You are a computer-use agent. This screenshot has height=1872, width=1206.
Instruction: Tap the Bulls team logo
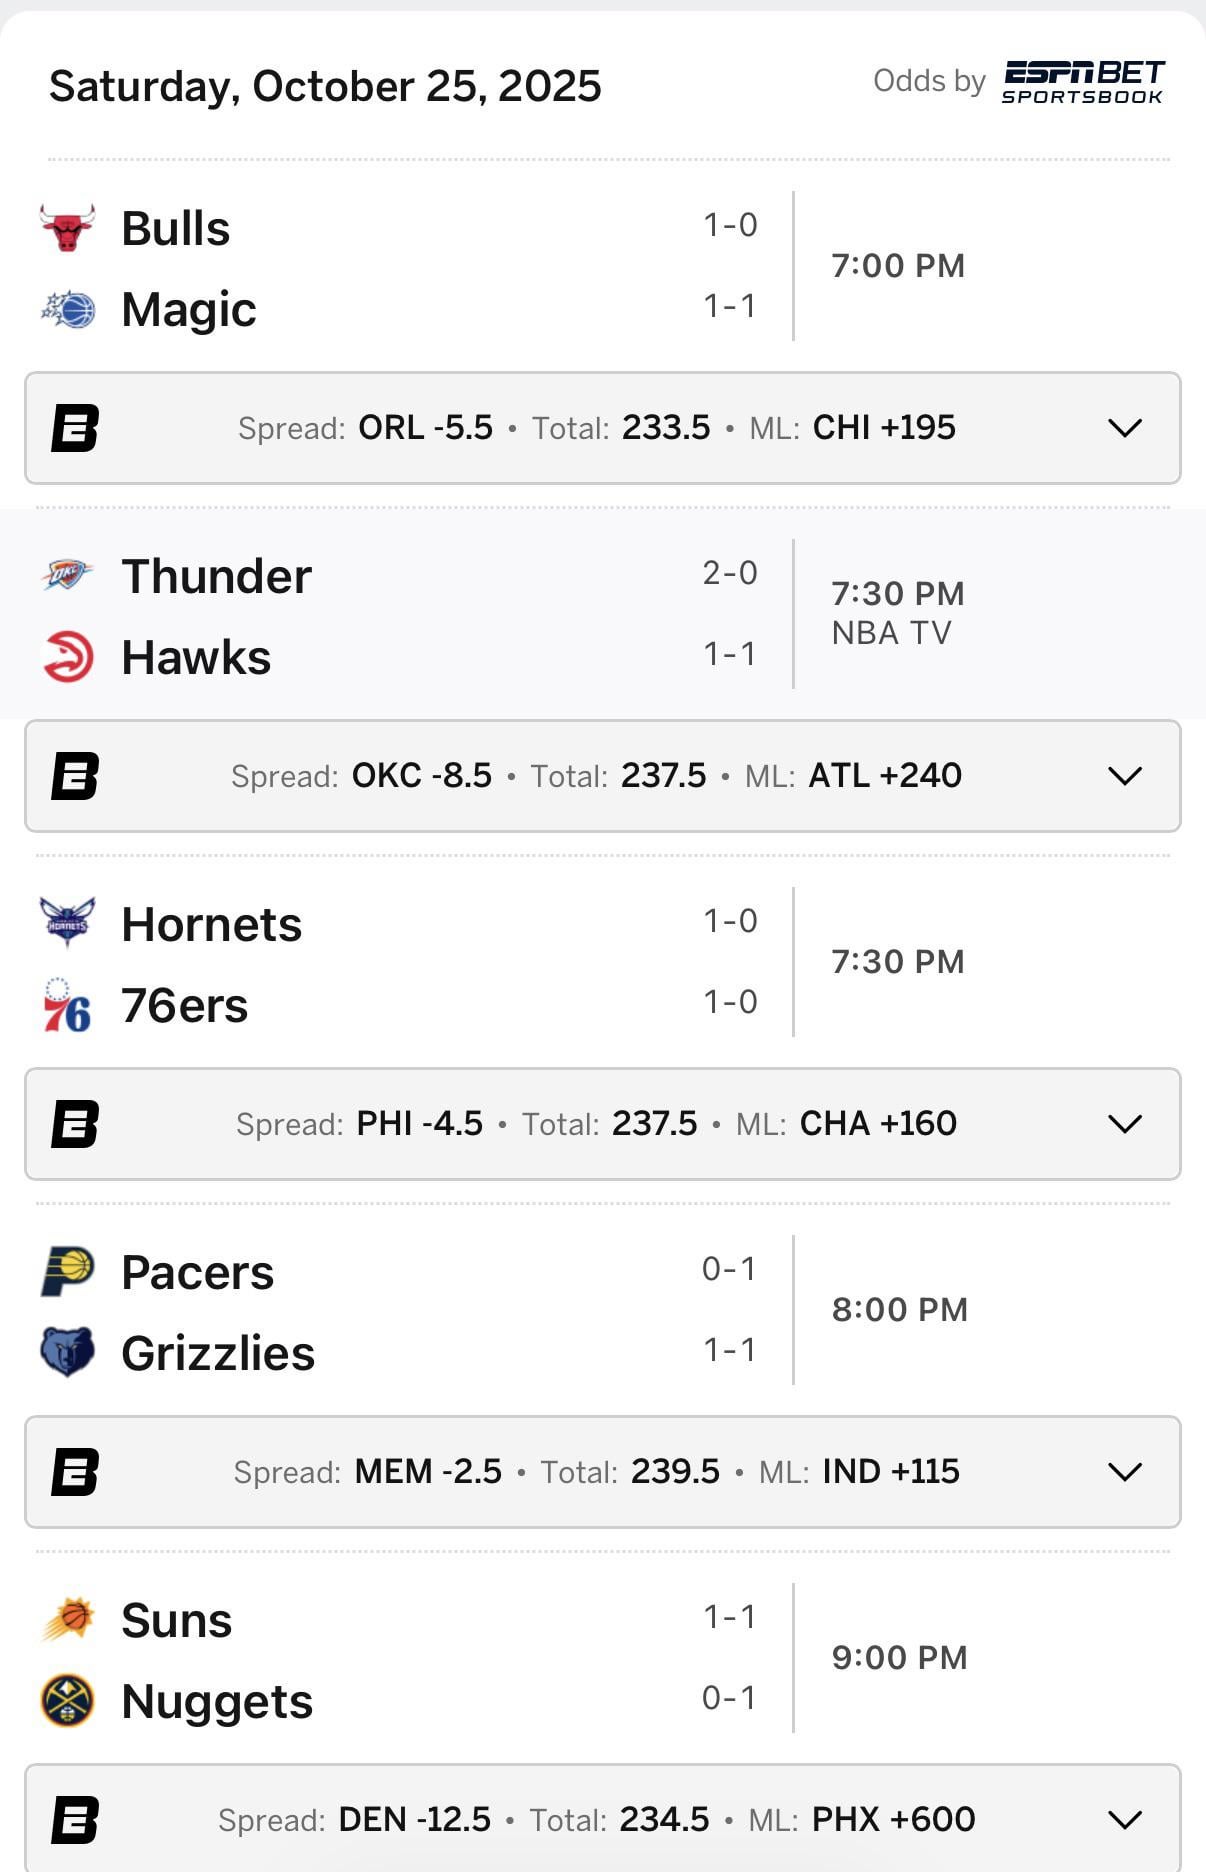[68, 228]
